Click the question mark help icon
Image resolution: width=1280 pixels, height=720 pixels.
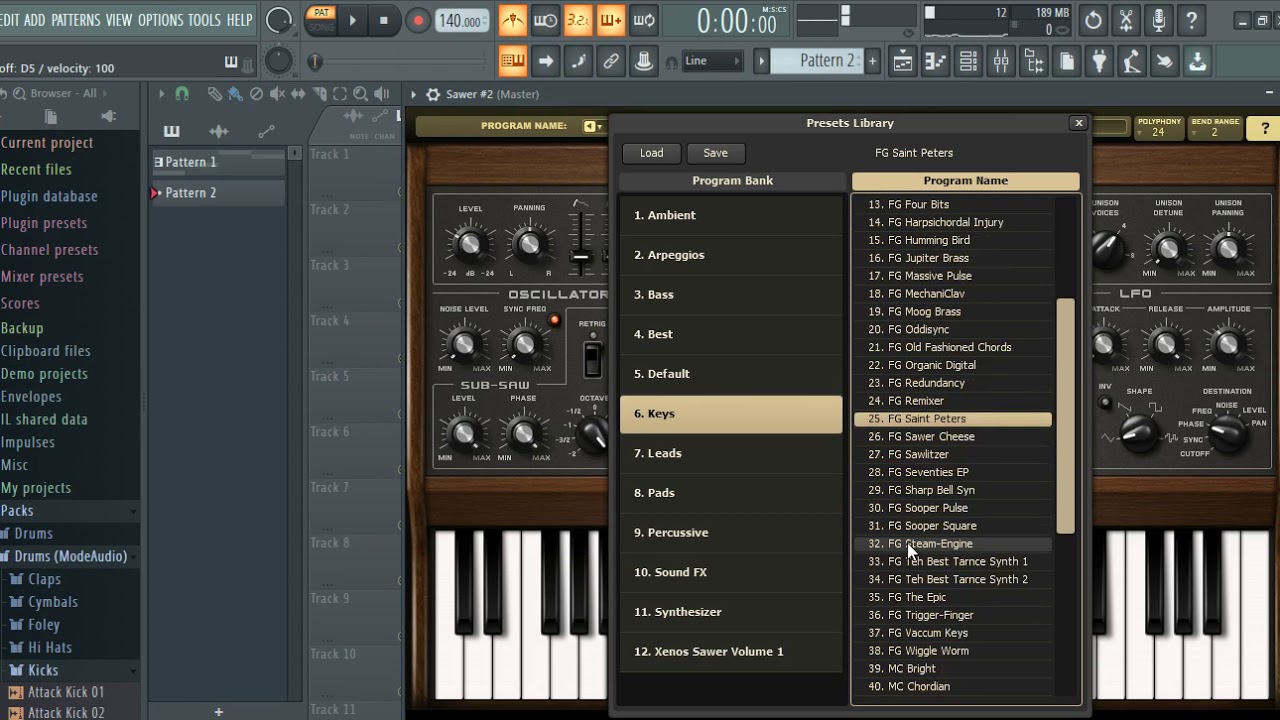pyautogui.click(x=1192, y=20)
